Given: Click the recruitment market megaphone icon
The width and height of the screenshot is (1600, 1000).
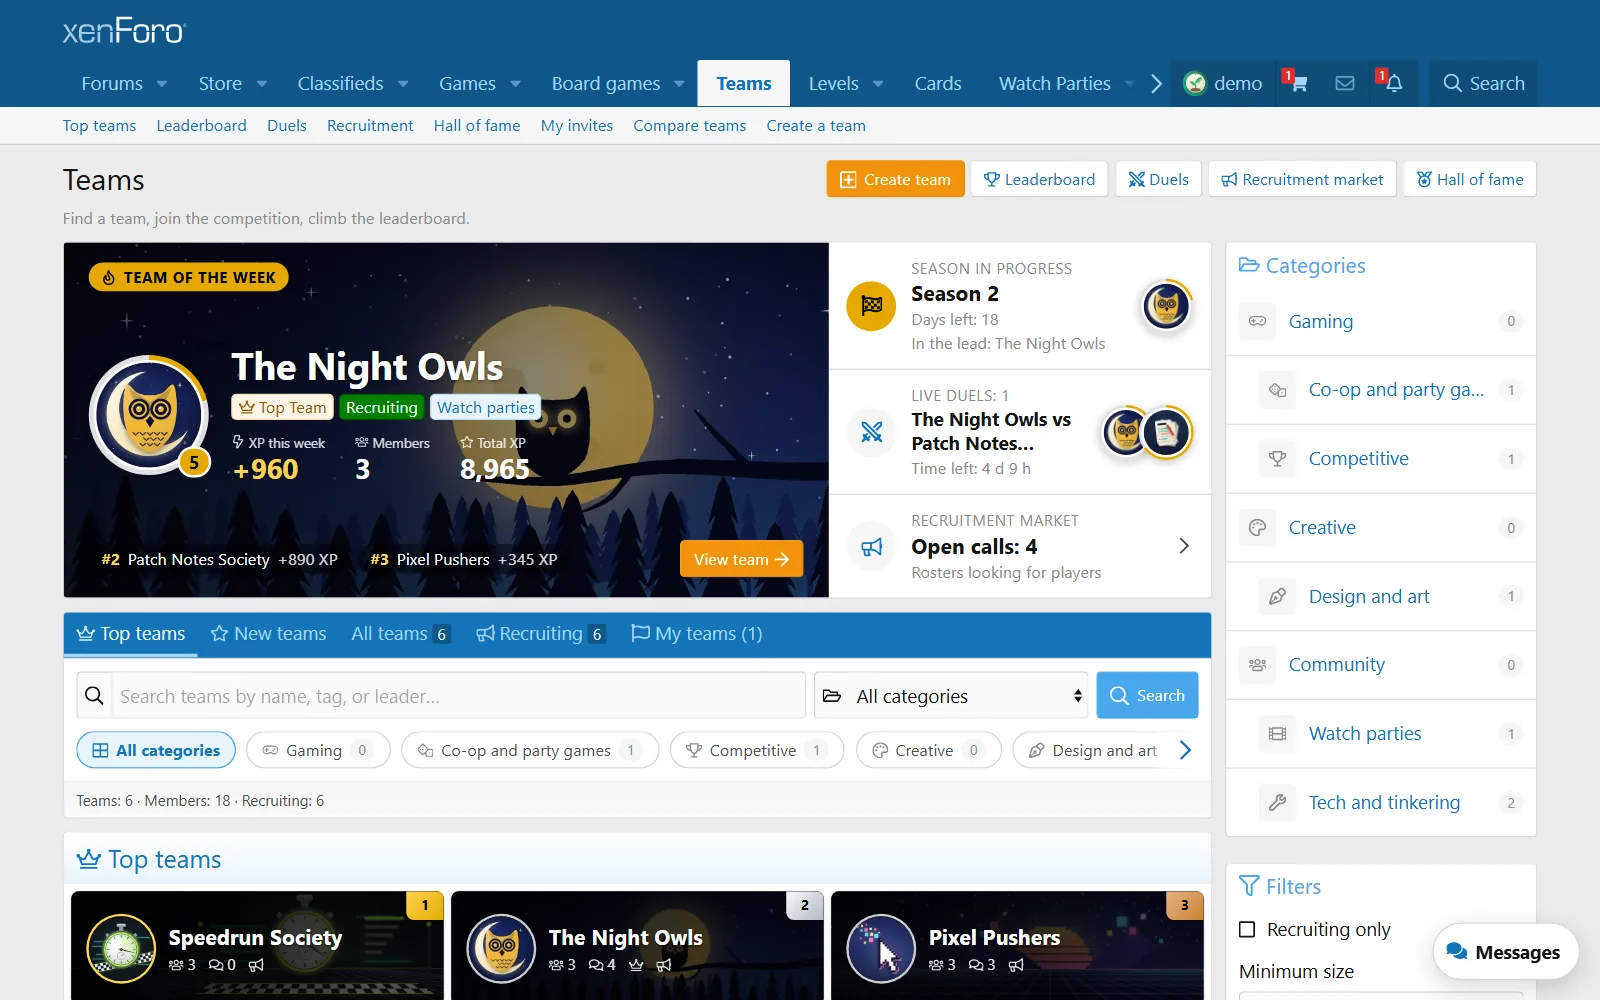Looking at the screenshot, I should (872, 547).
